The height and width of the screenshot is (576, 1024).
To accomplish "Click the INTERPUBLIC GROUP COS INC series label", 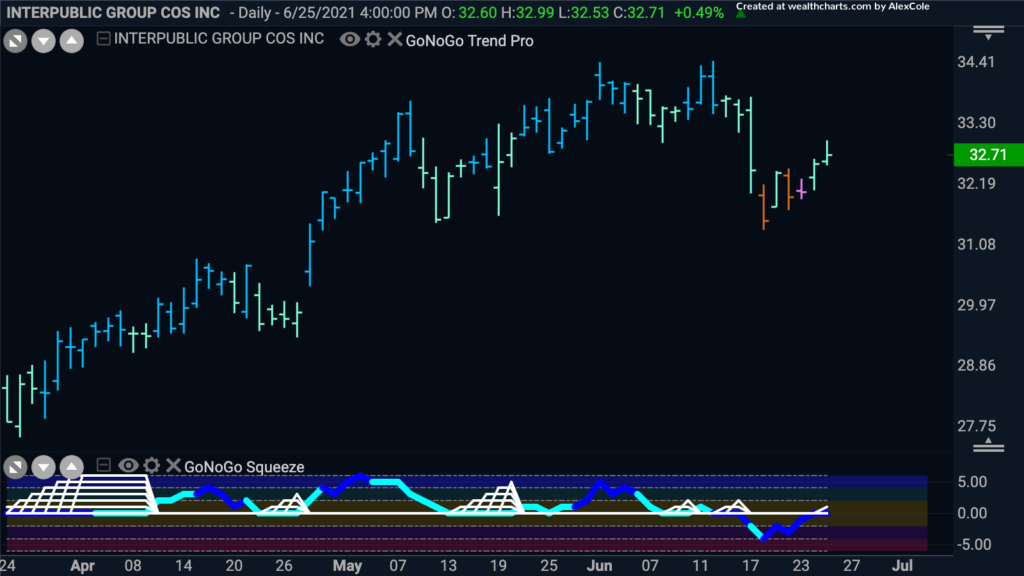I will tap(219, 39).
